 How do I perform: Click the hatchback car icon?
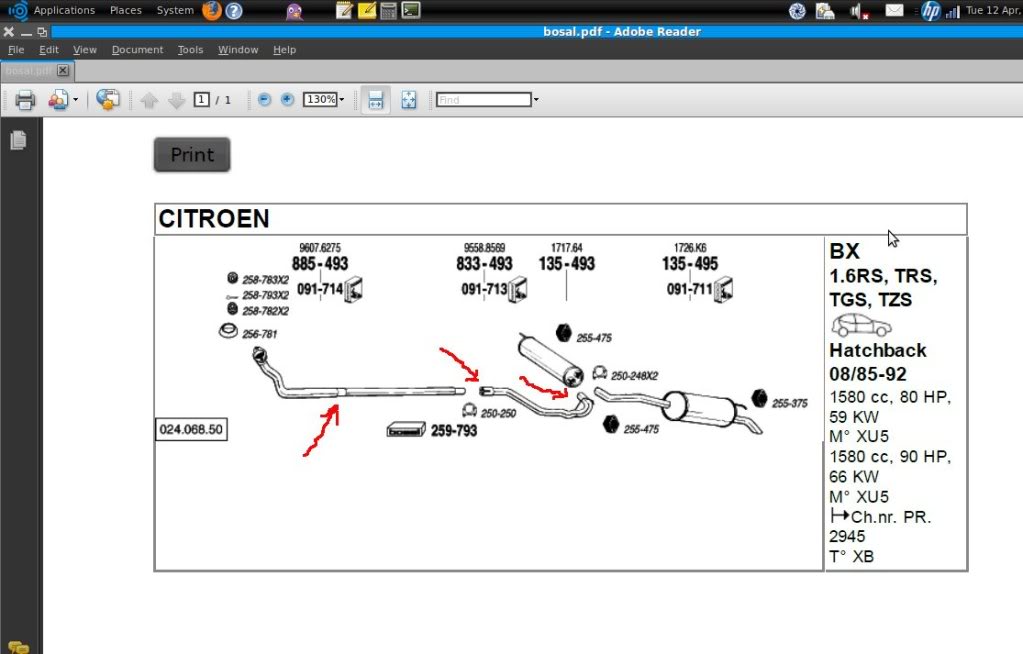coord(861,325)
